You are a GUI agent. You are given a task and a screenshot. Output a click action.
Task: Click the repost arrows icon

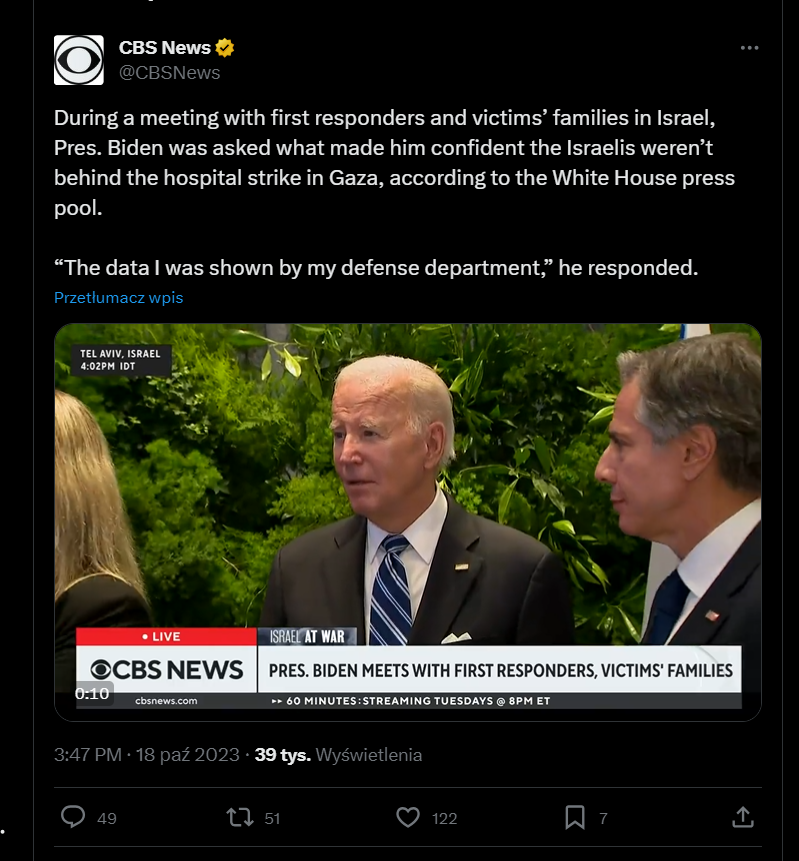(x=240, y=817)
